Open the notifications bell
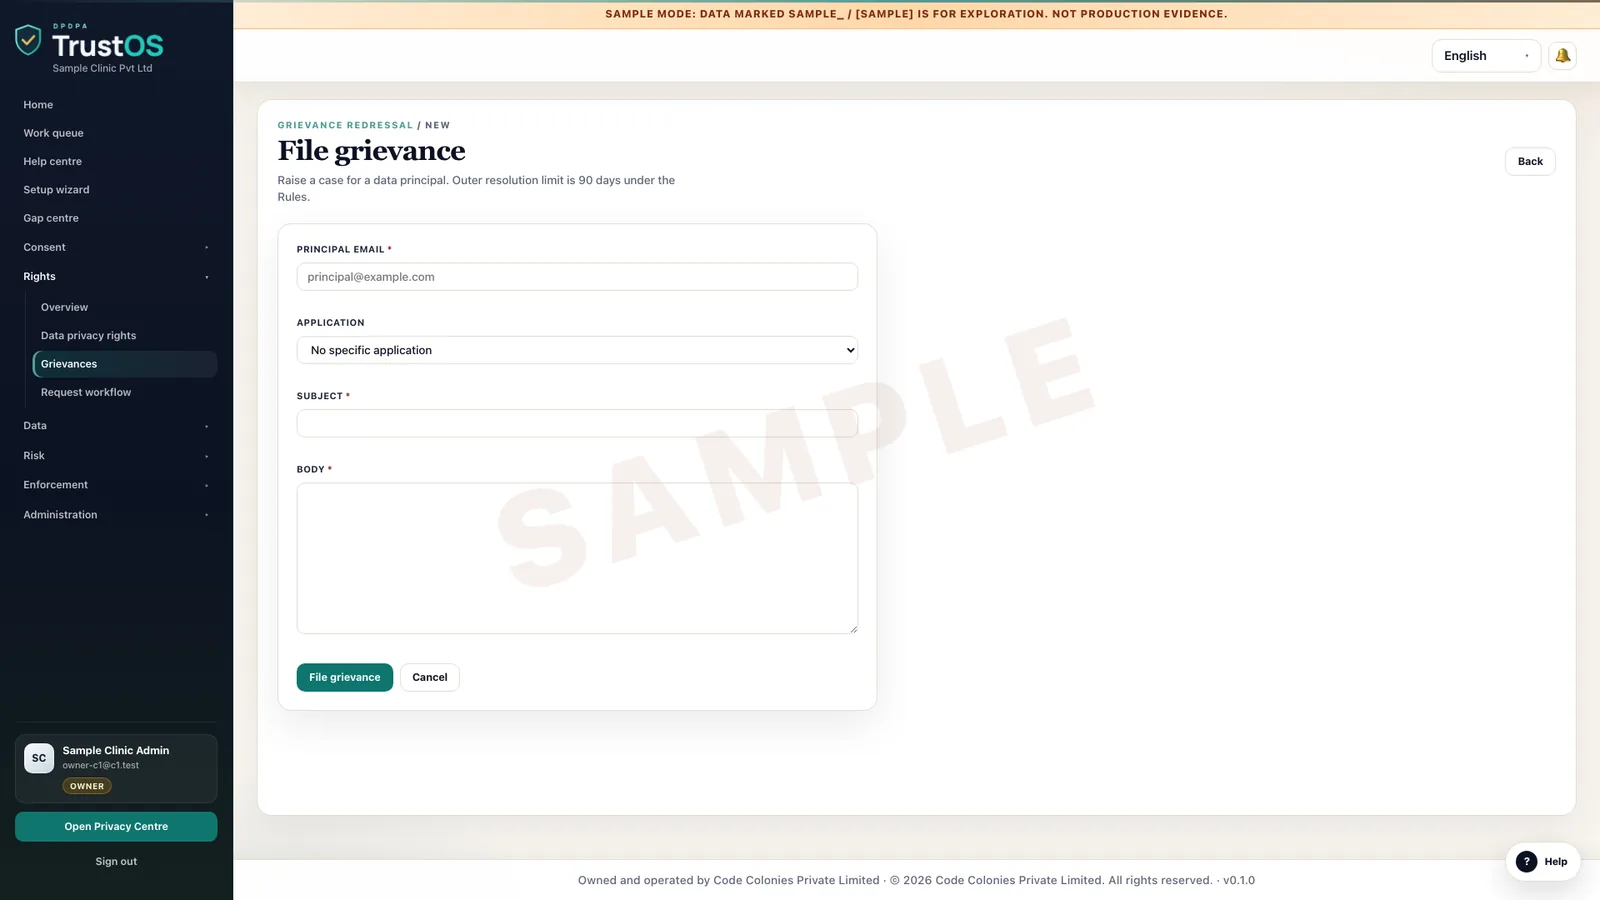The height and width of the screenshot is (900, 1600). [x=1562, y=56]
